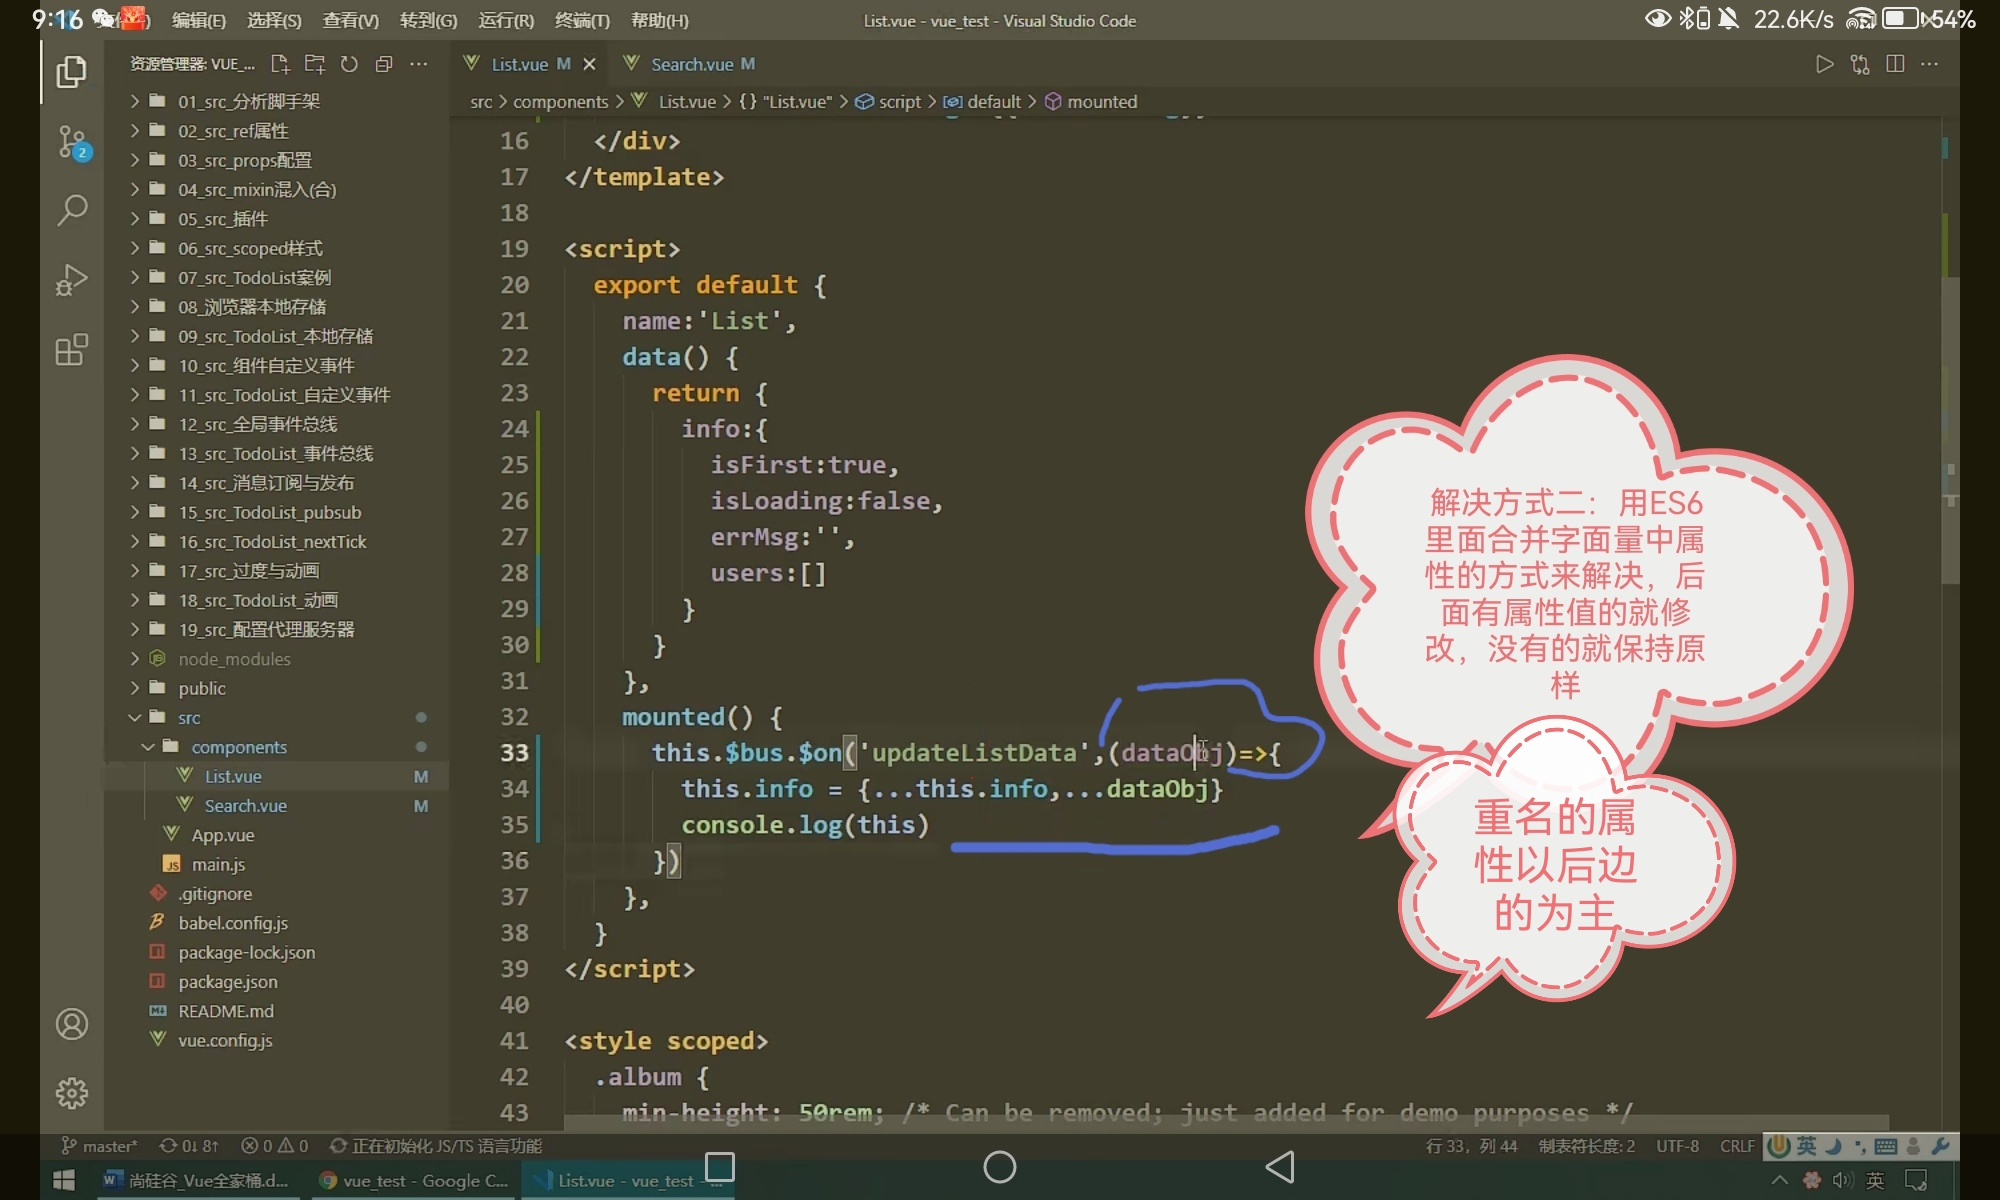Expand the public folder
2000x1200 pixels.
(201, 689)
